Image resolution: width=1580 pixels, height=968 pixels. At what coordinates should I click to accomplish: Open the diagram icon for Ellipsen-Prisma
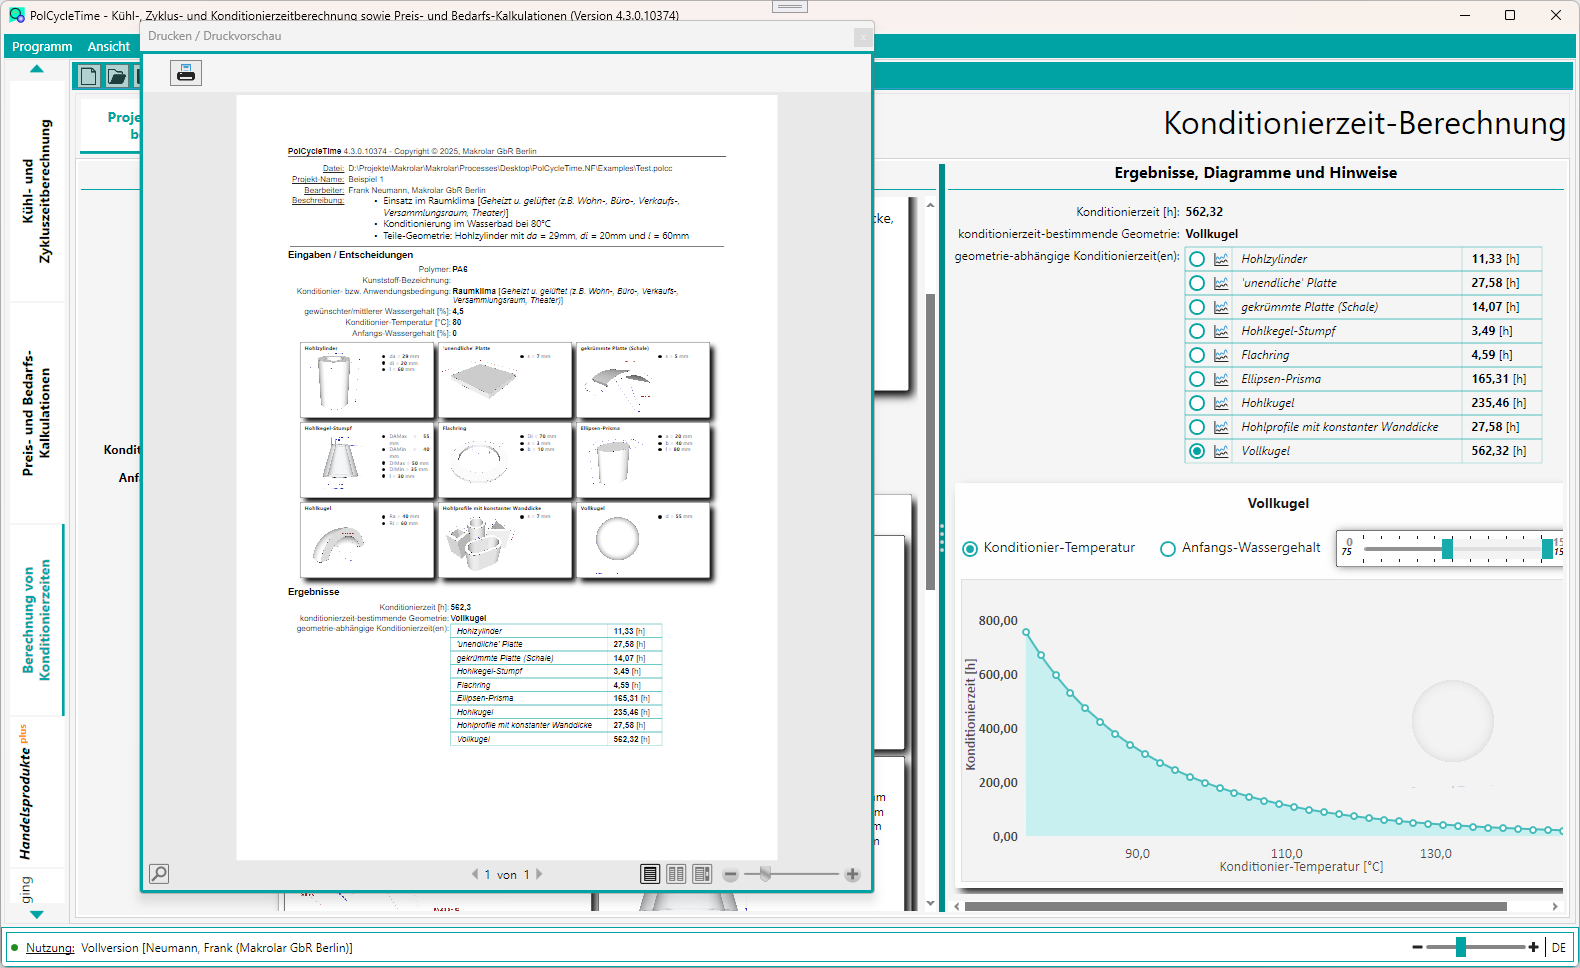[1221, 379]
